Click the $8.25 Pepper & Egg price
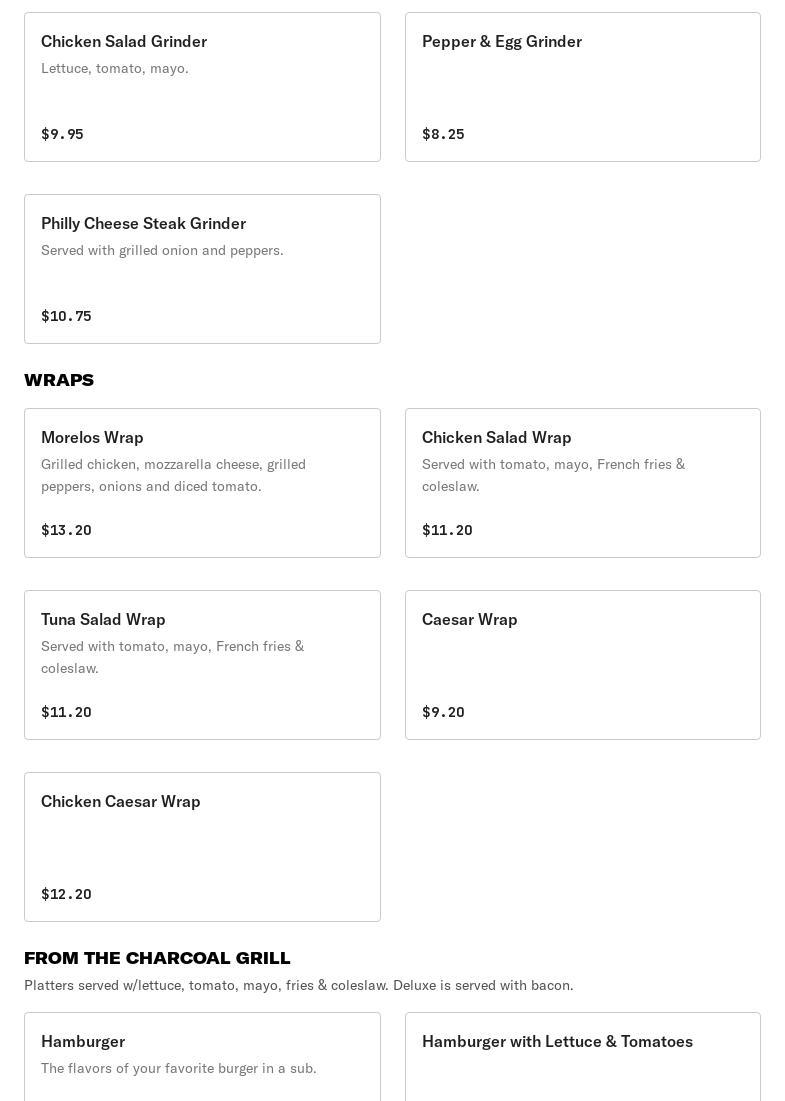 pos(443,134)
